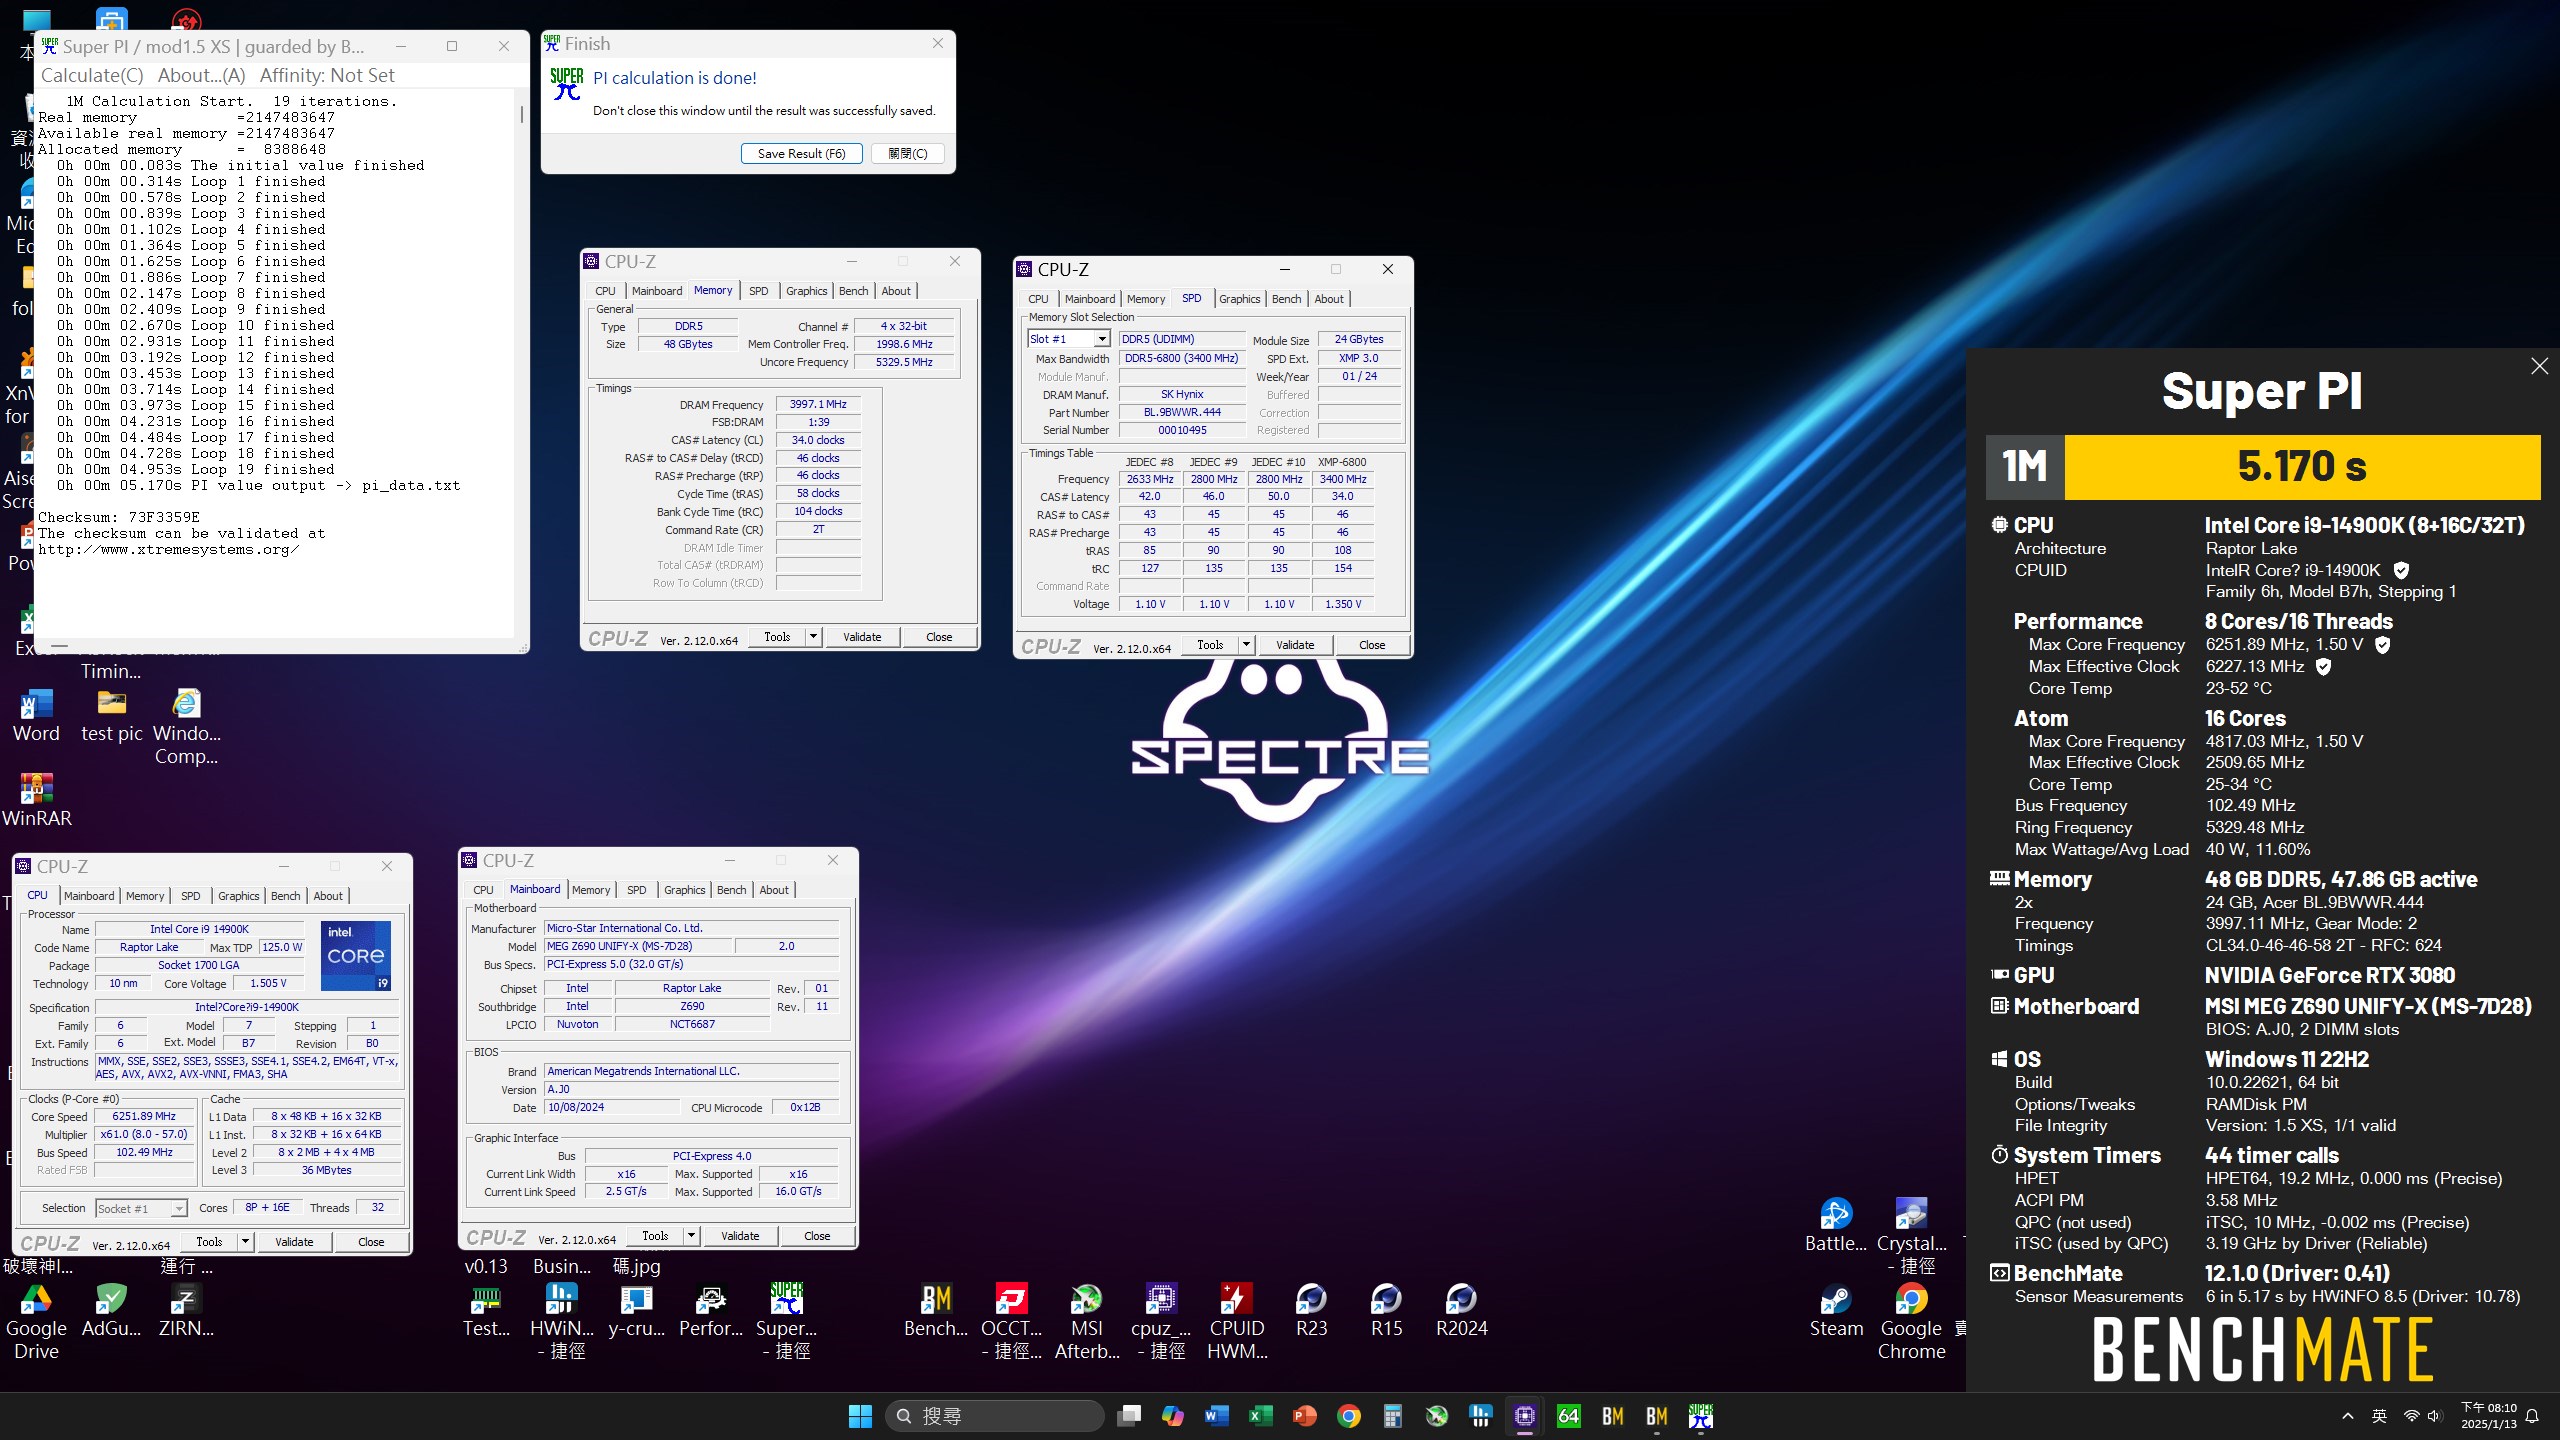This screenshot has height=1440, width=2560.
Task: Open the taskbar clock showing 08:10
Action: [2488, 1416]
